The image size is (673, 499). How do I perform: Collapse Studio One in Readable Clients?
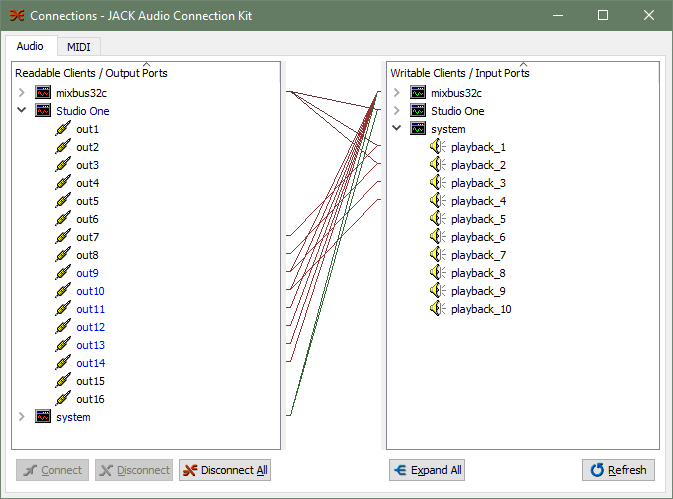tap(21, 110)
